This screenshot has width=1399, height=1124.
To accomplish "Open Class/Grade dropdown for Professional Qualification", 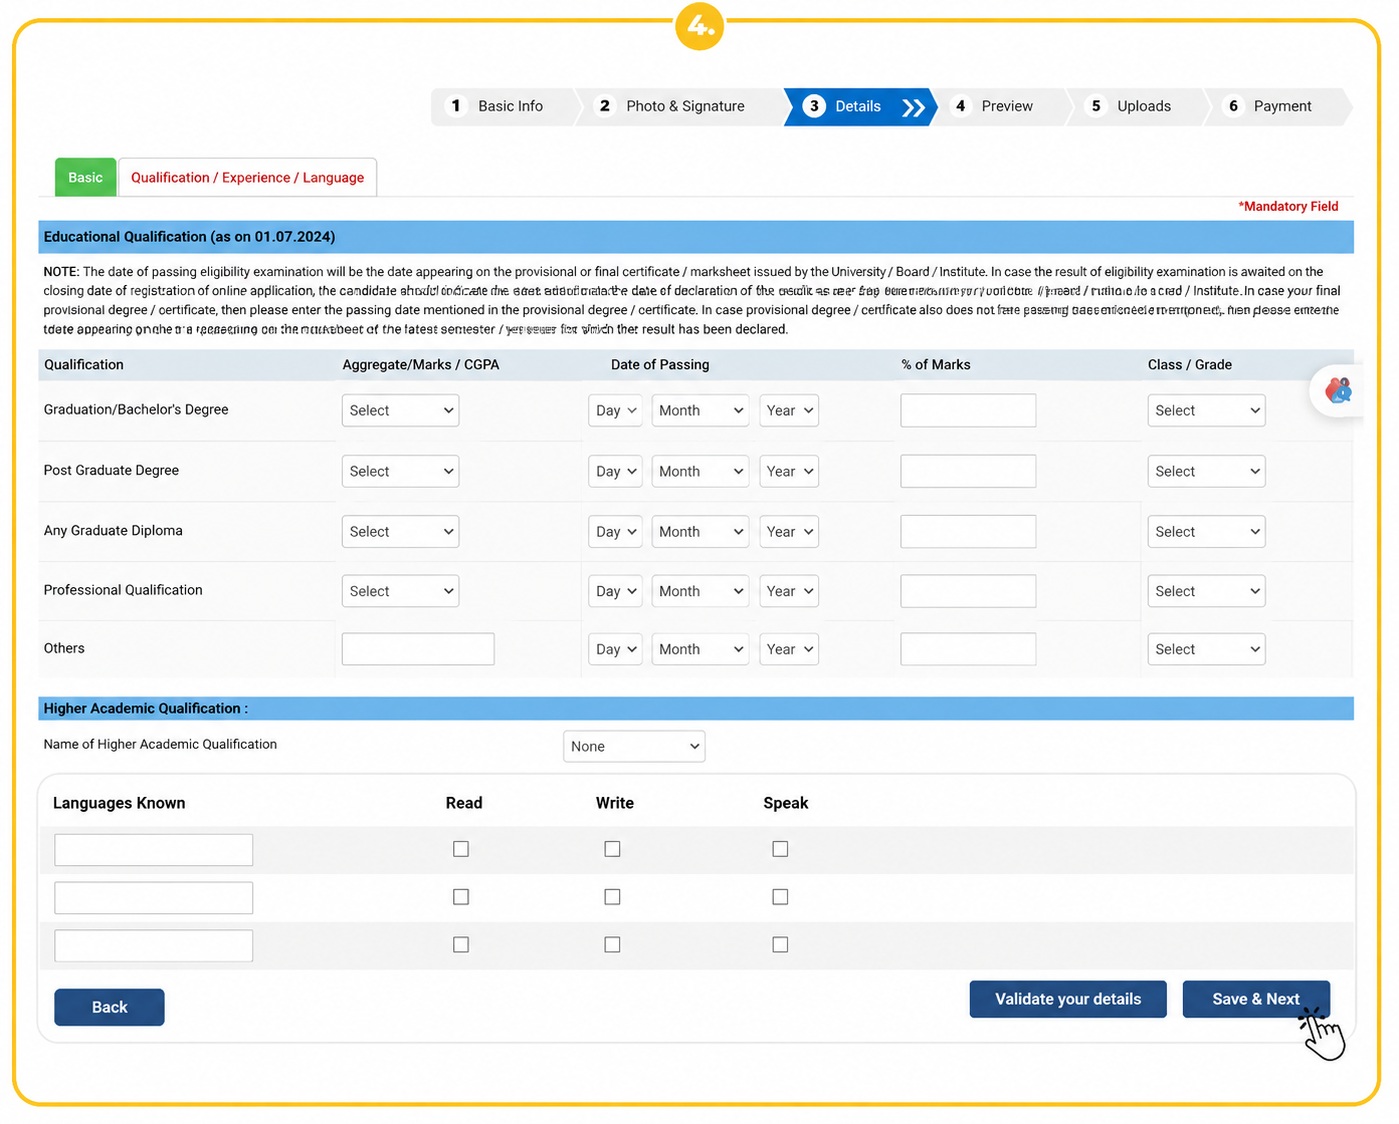I will click(1206, 591).
